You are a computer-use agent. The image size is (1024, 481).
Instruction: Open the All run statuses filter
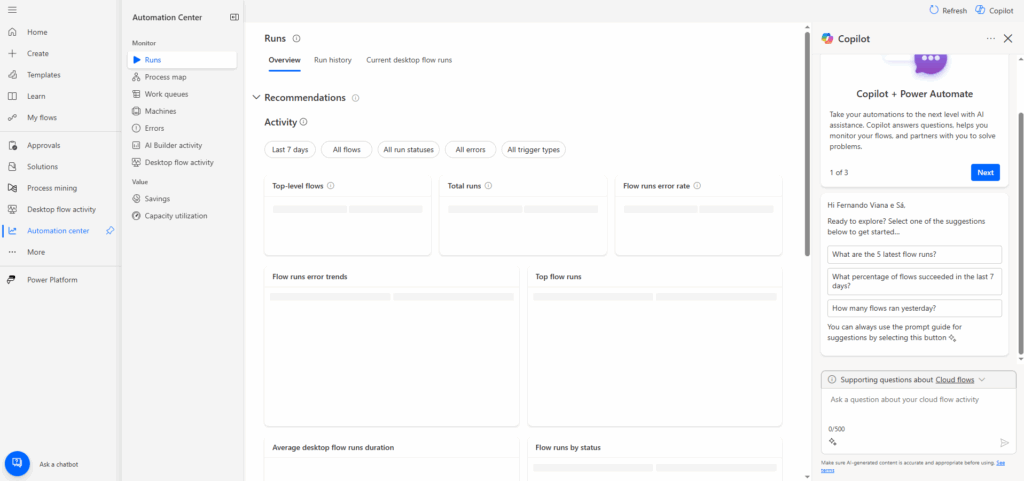coord(408,150)
